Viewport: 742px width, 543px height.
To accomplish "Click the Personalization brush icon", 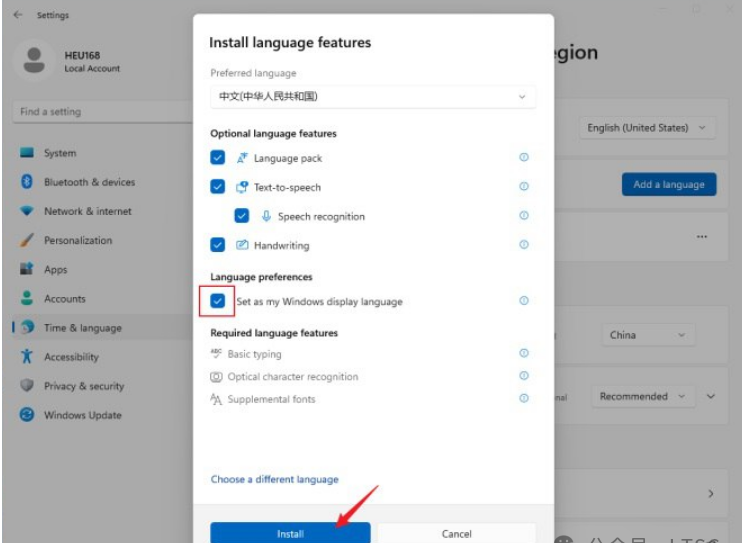I will 26,240.
